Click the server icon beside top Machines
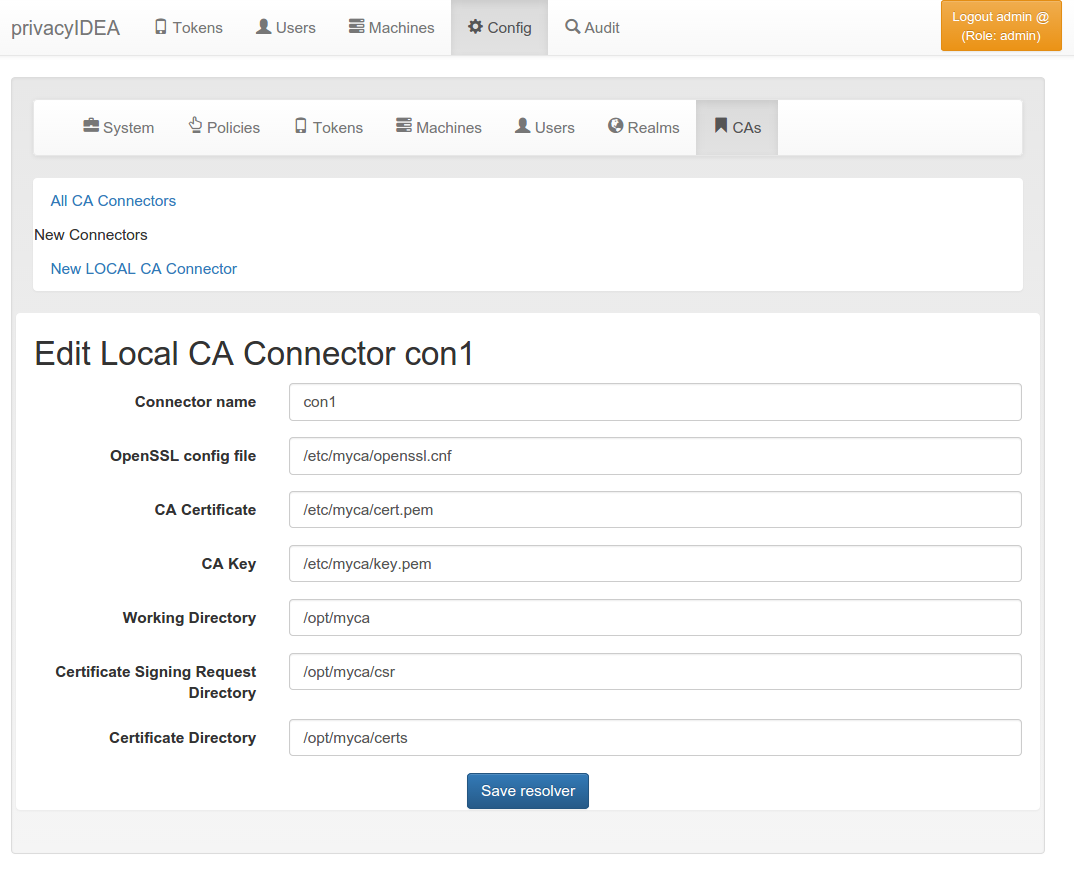1074x894 pixels. [356, 27]
